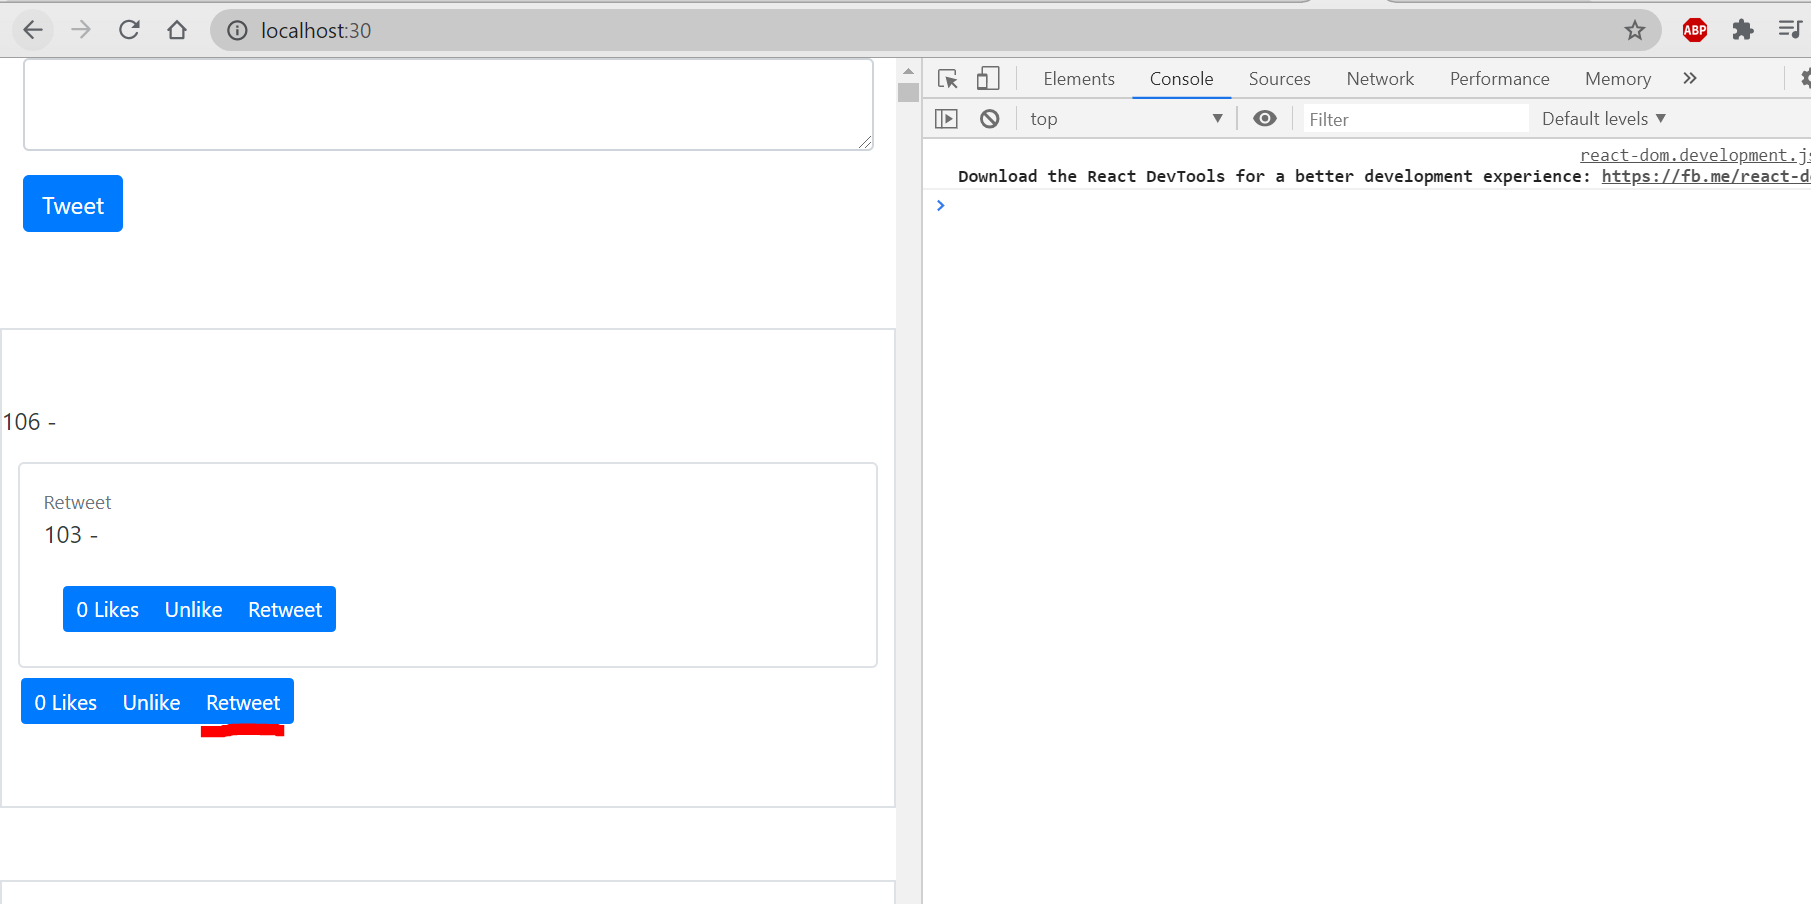The width and height of the screenshot is (1811, 904).
Task: Show the console sidebar
Action: coord(946,119)
